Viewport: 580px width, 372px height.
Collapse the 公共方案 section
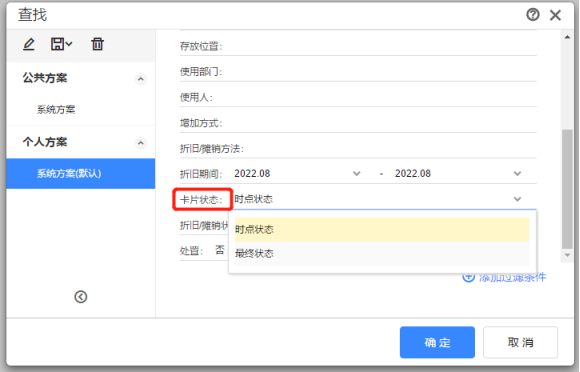[x=141, y=79]
